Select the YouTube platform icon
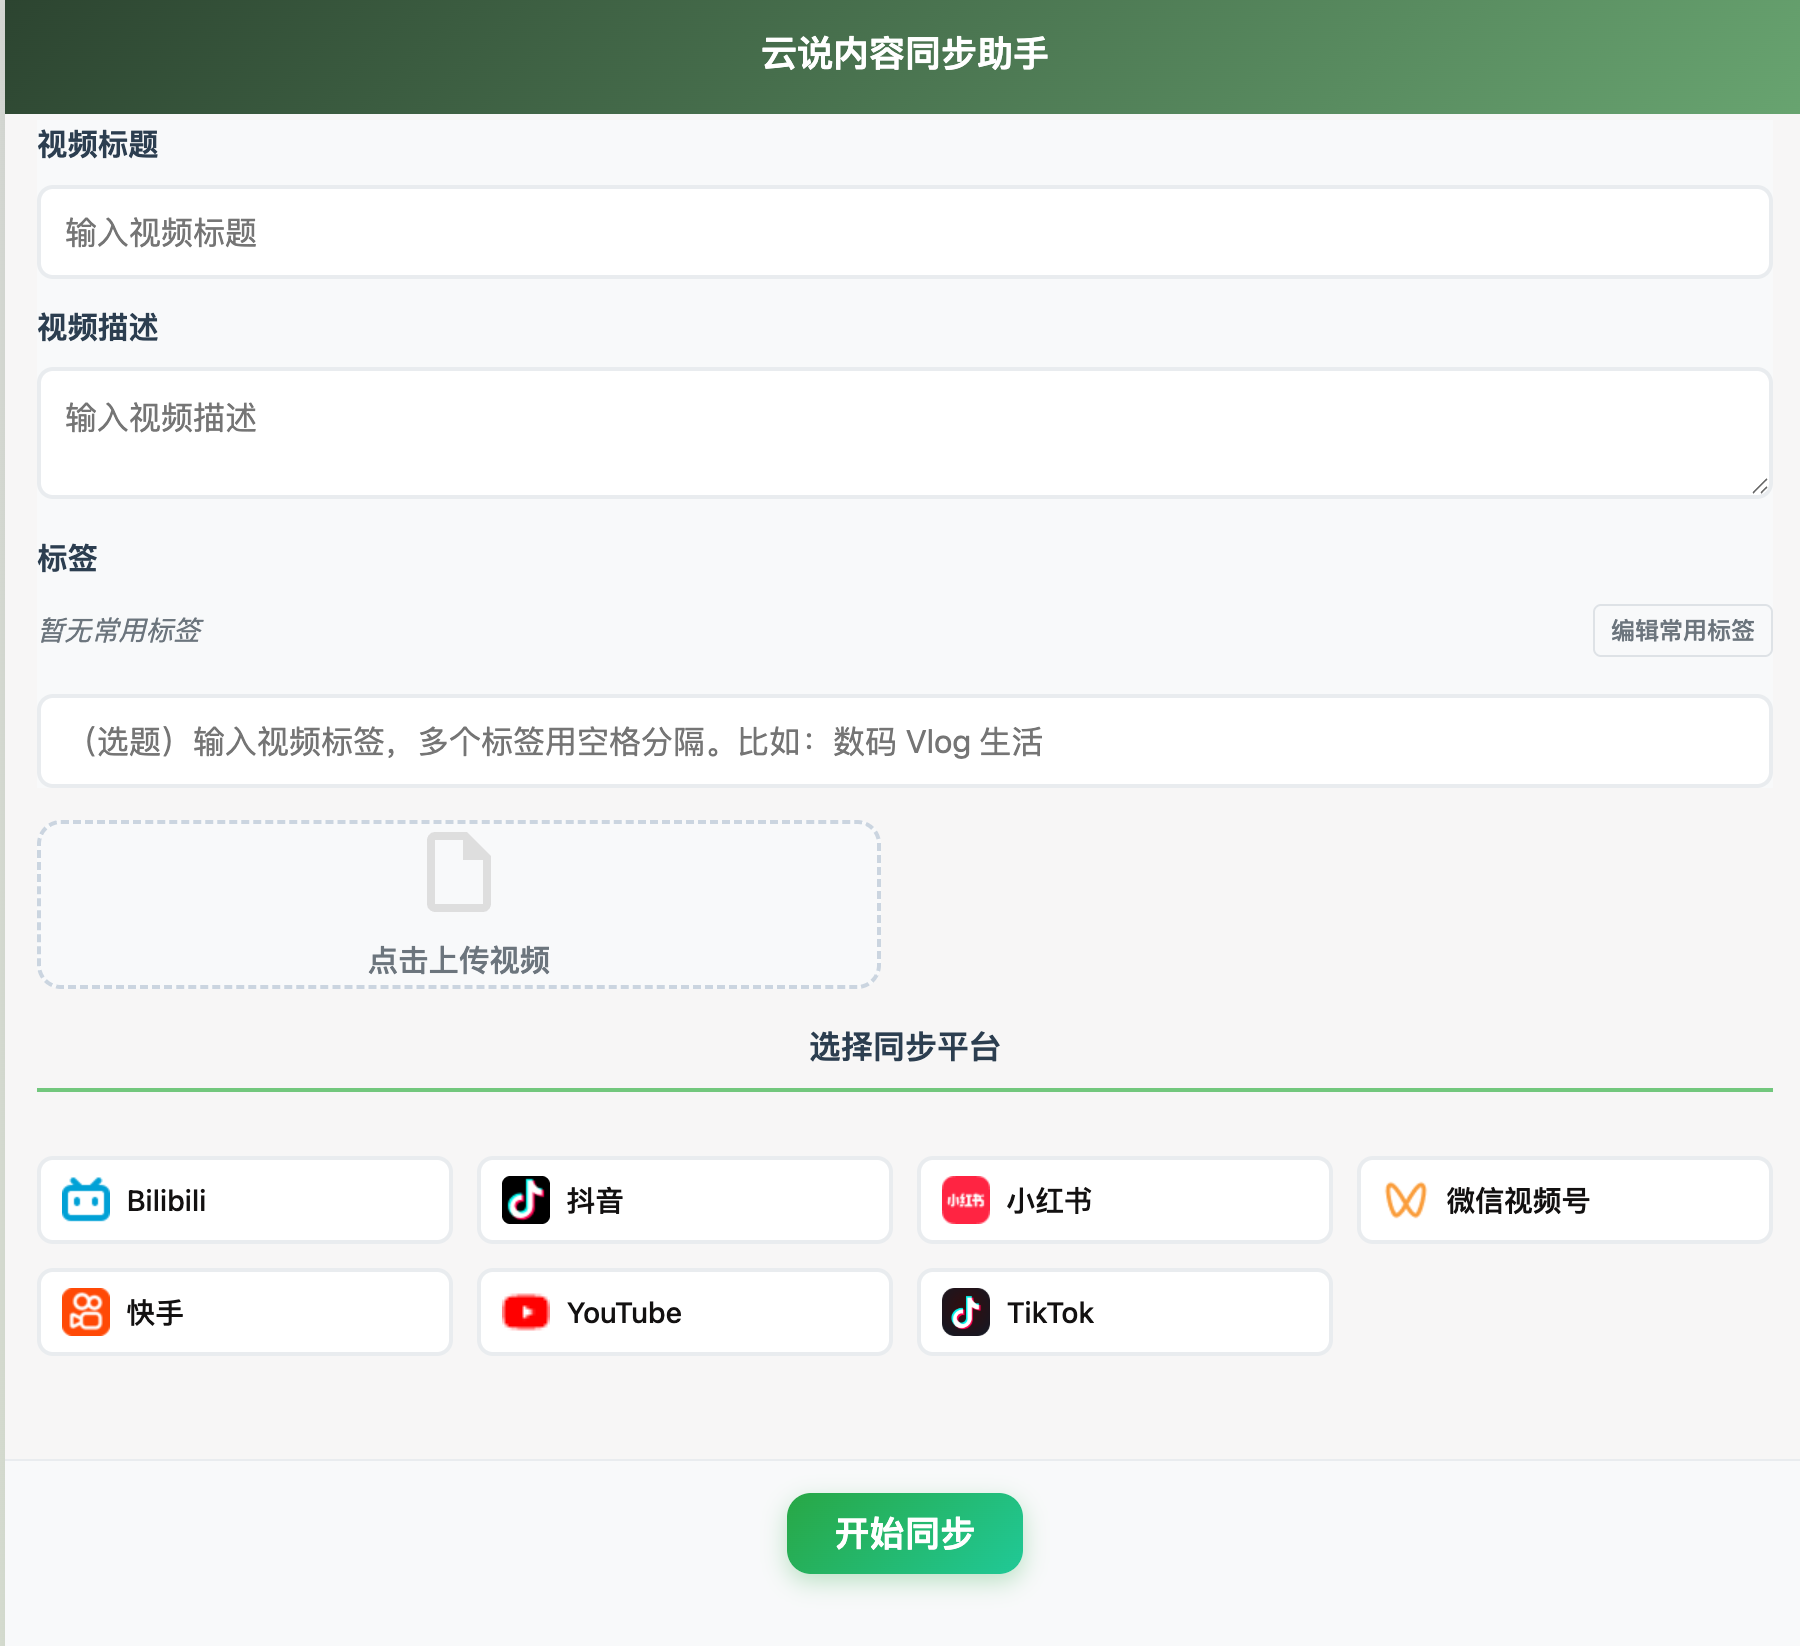Screen dimensions: 1800x1646 coord(525,1312)
